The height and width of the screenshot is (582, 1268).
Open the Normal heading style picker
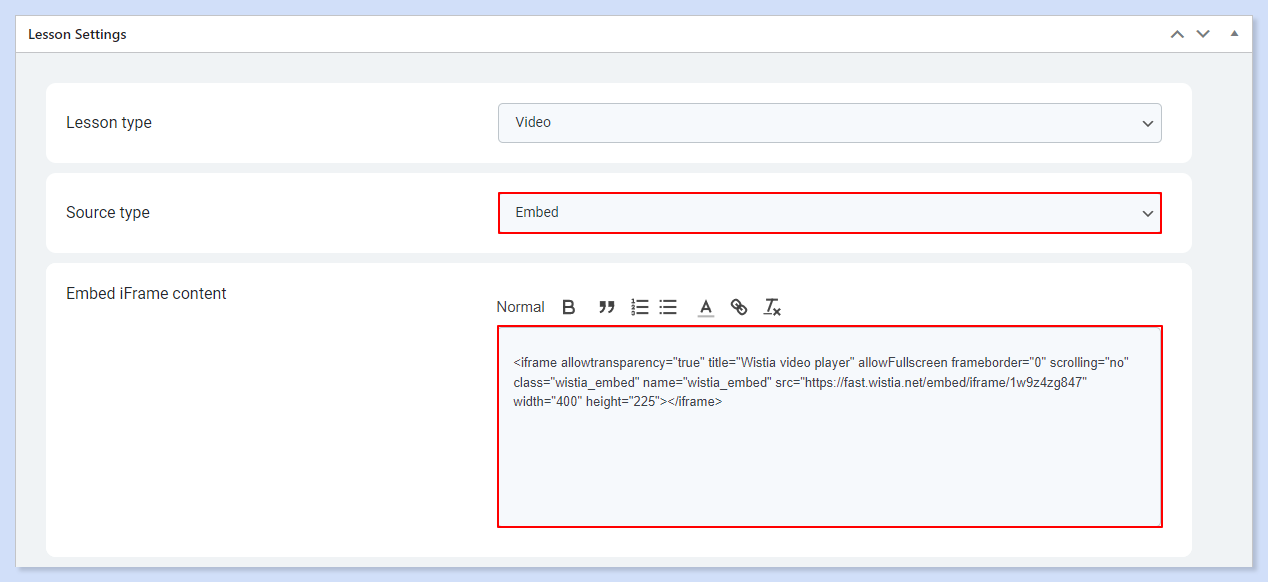[520, 307]
